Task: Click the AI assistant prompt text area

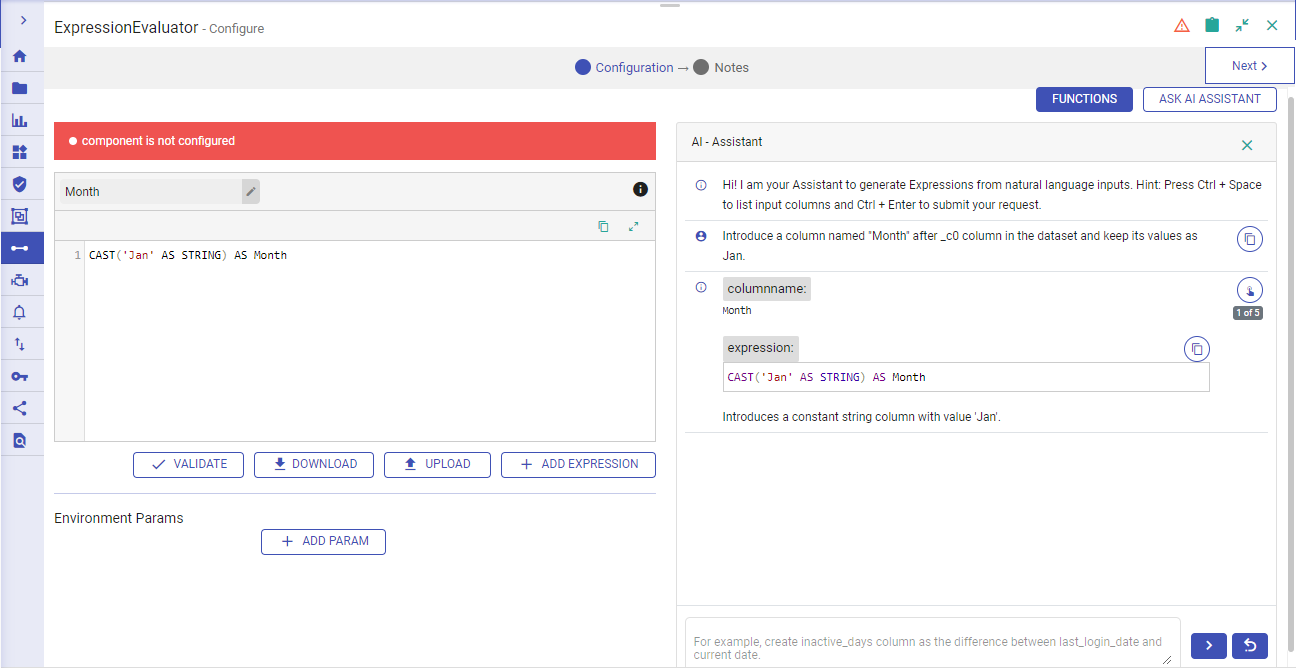Action: [x=932, y=642]
